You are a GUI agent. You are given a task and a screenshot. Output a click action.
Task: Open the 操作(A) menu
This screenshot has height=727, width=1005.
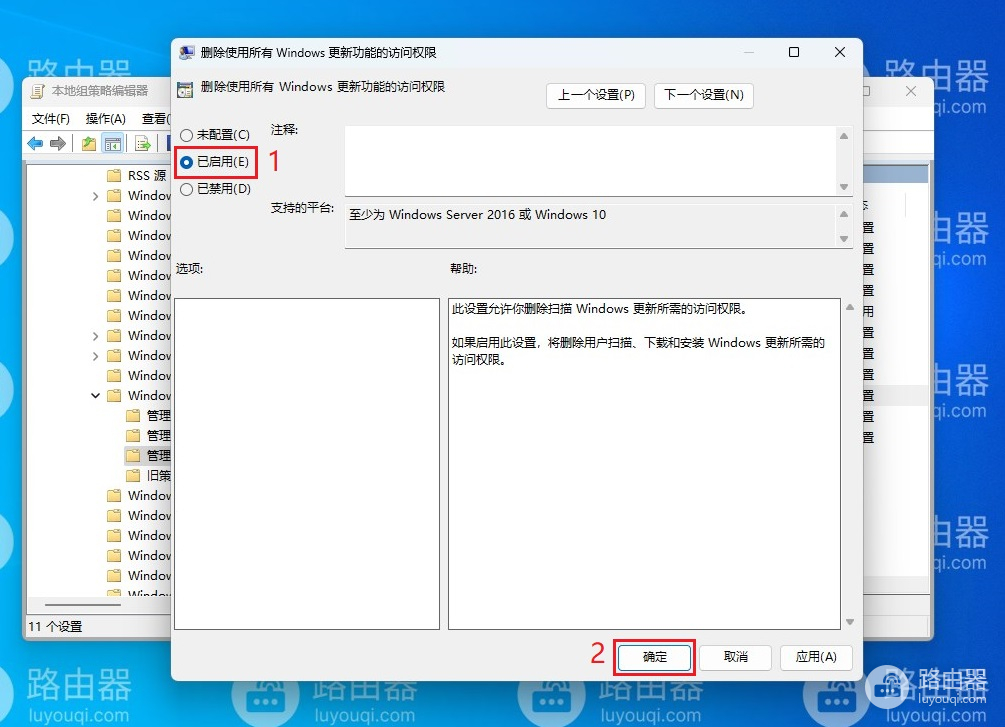105,119
